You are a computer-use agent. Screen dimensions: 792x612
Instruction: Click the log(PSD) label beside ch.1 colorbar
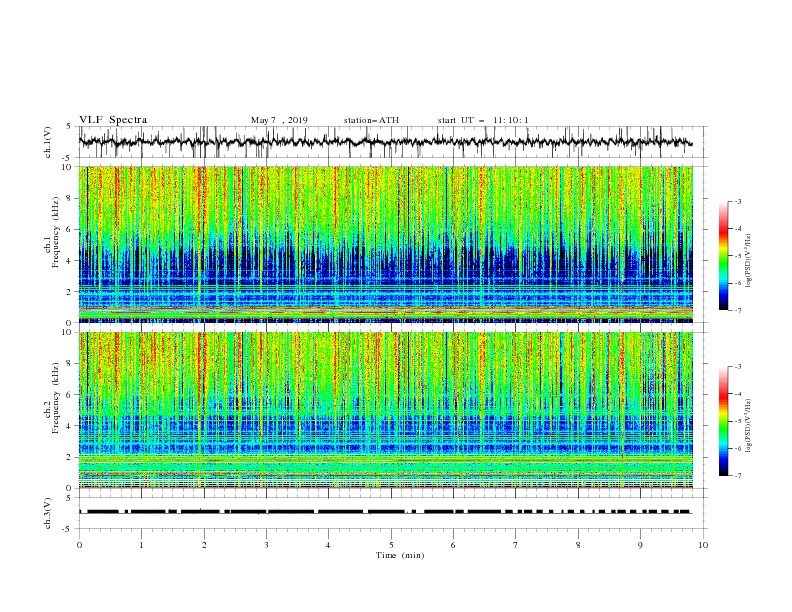pyautogui.click(x=749, y=261)
